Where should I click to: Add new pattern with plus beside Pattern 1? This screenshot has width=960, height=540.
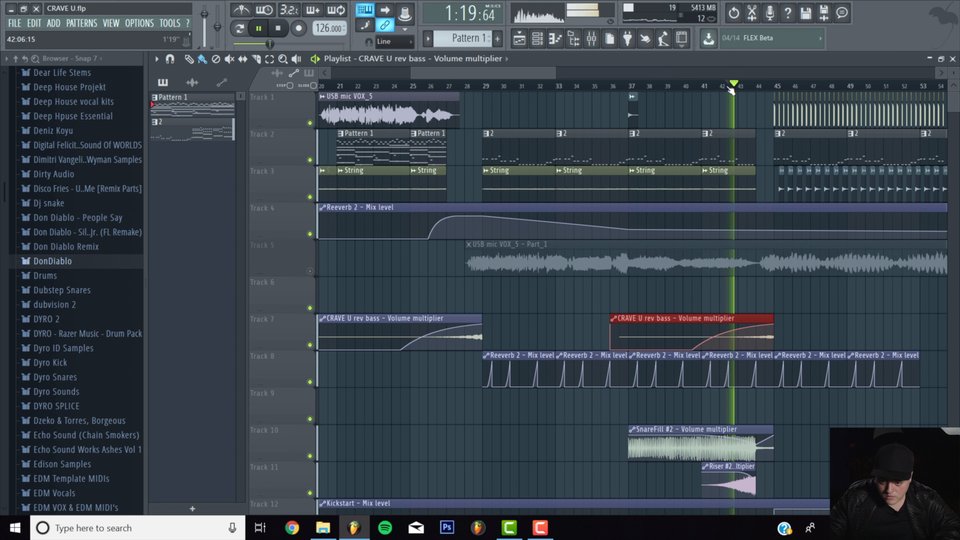pyautogui.click(x=497, y=39)
